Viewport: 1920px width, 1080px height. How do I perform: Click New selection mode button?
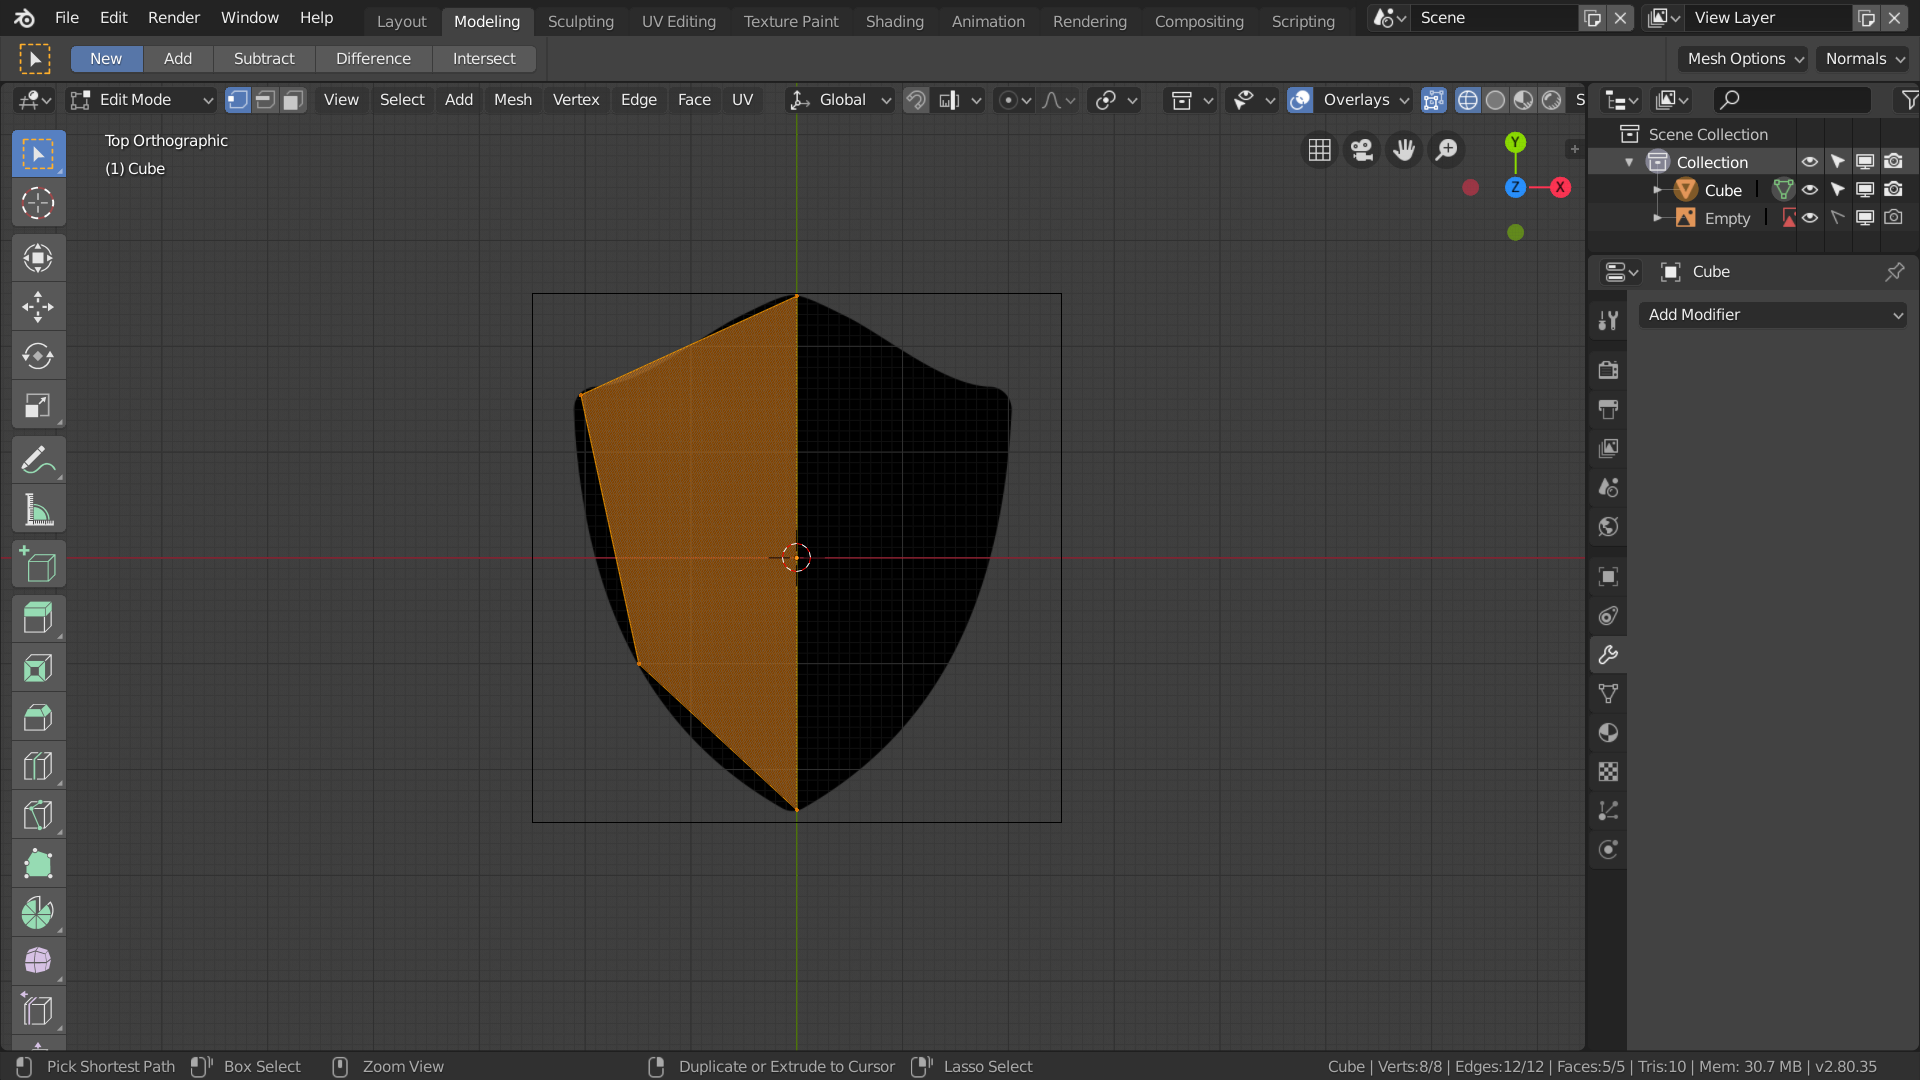pos(106,59)
